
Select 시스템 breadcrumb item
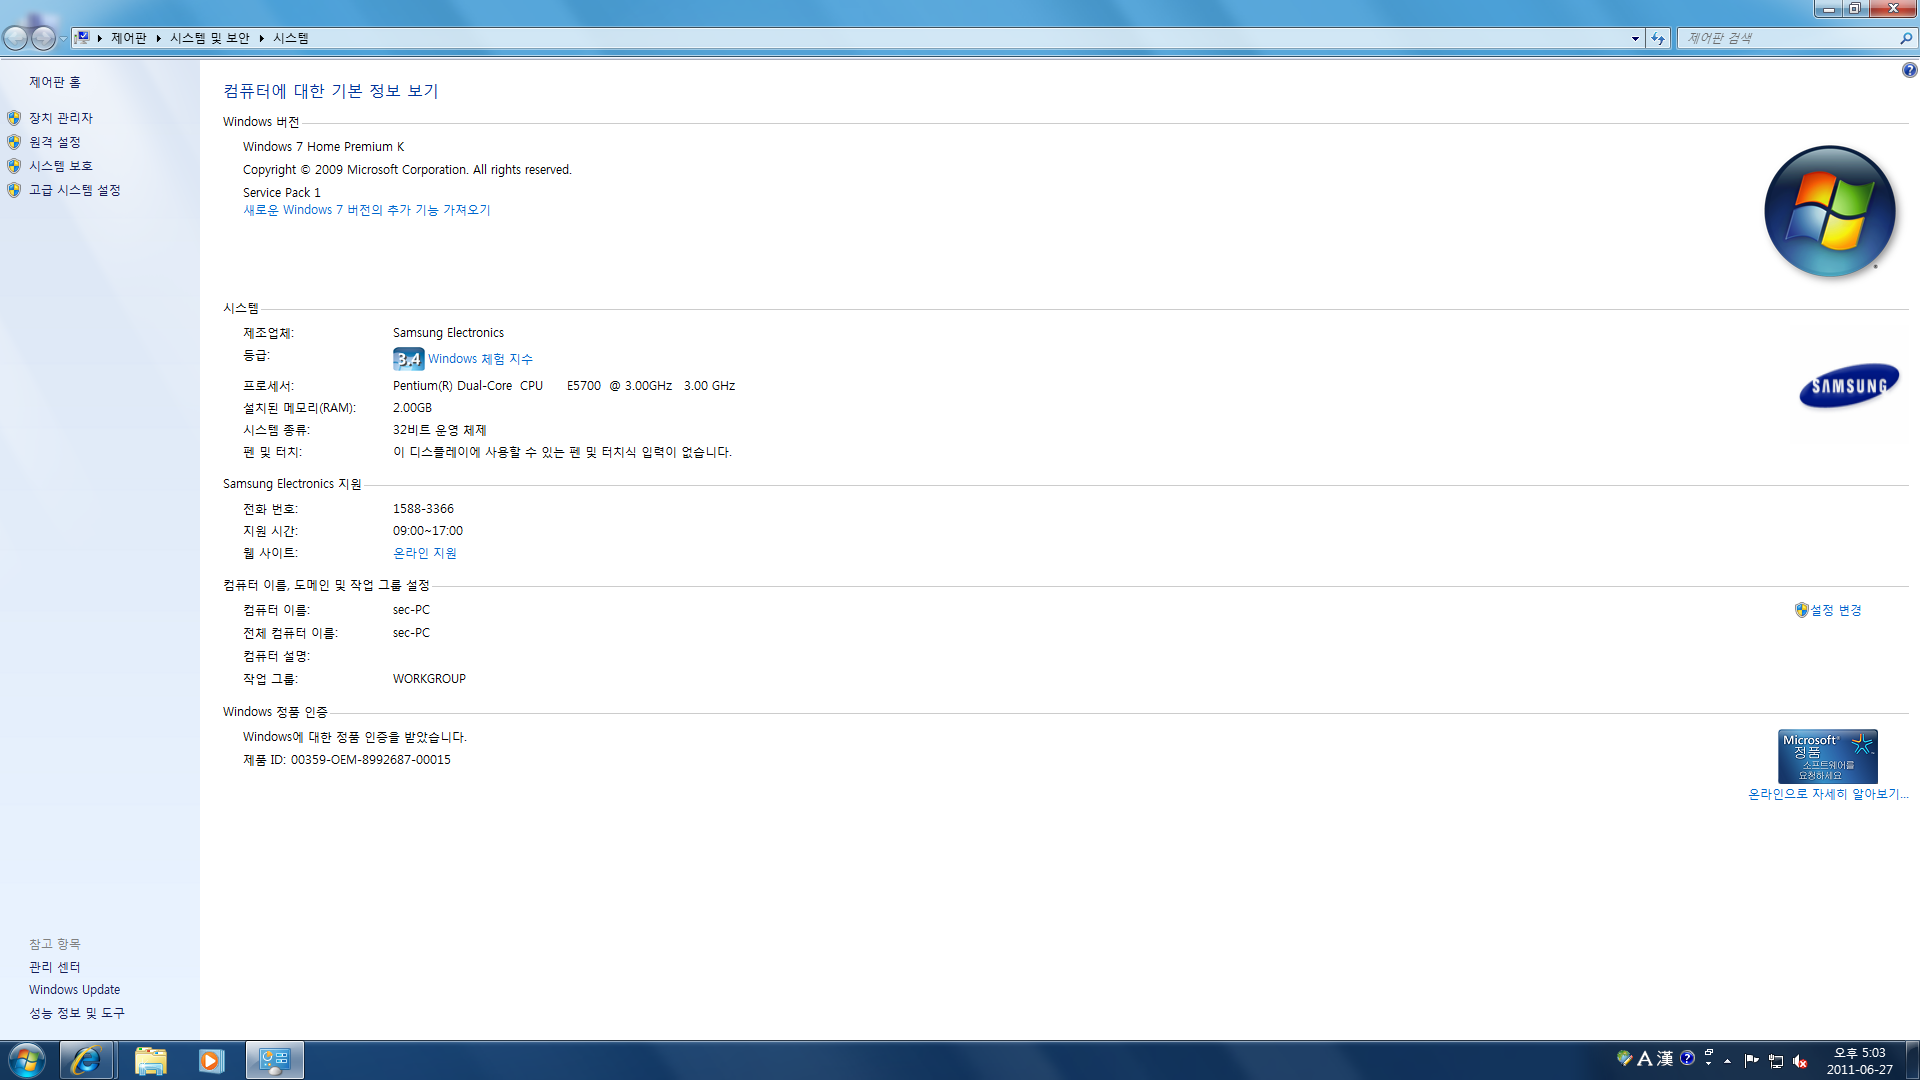pos(291,38)
